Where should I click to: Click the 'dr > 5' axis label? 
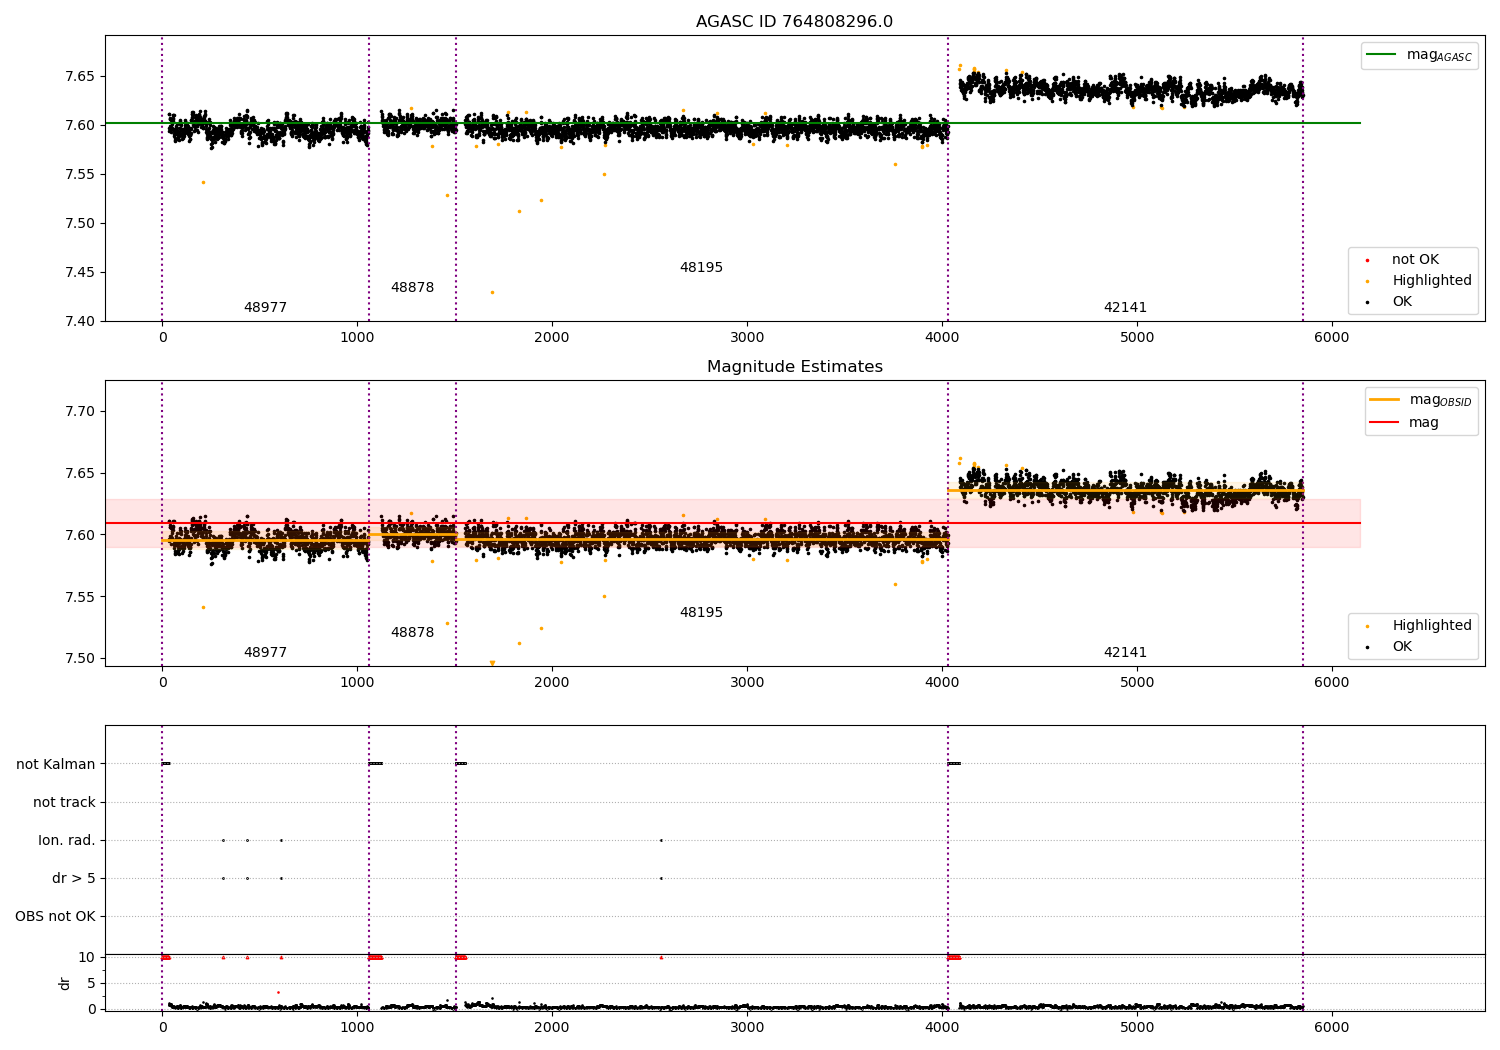(x=74, y=879)
